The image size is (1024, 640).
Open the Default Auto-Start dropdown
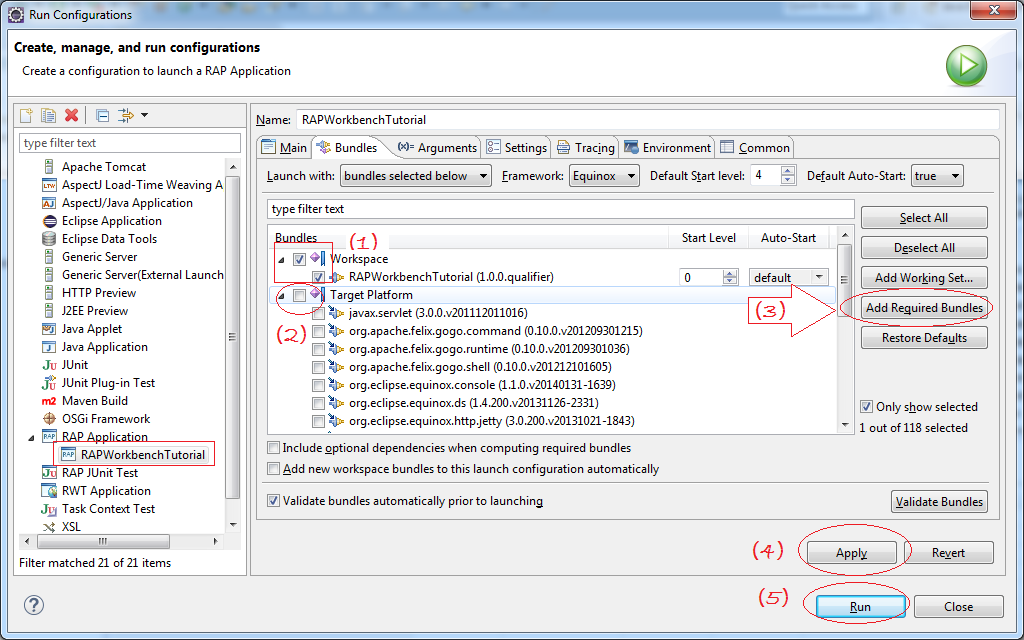[x=936, y=176]
